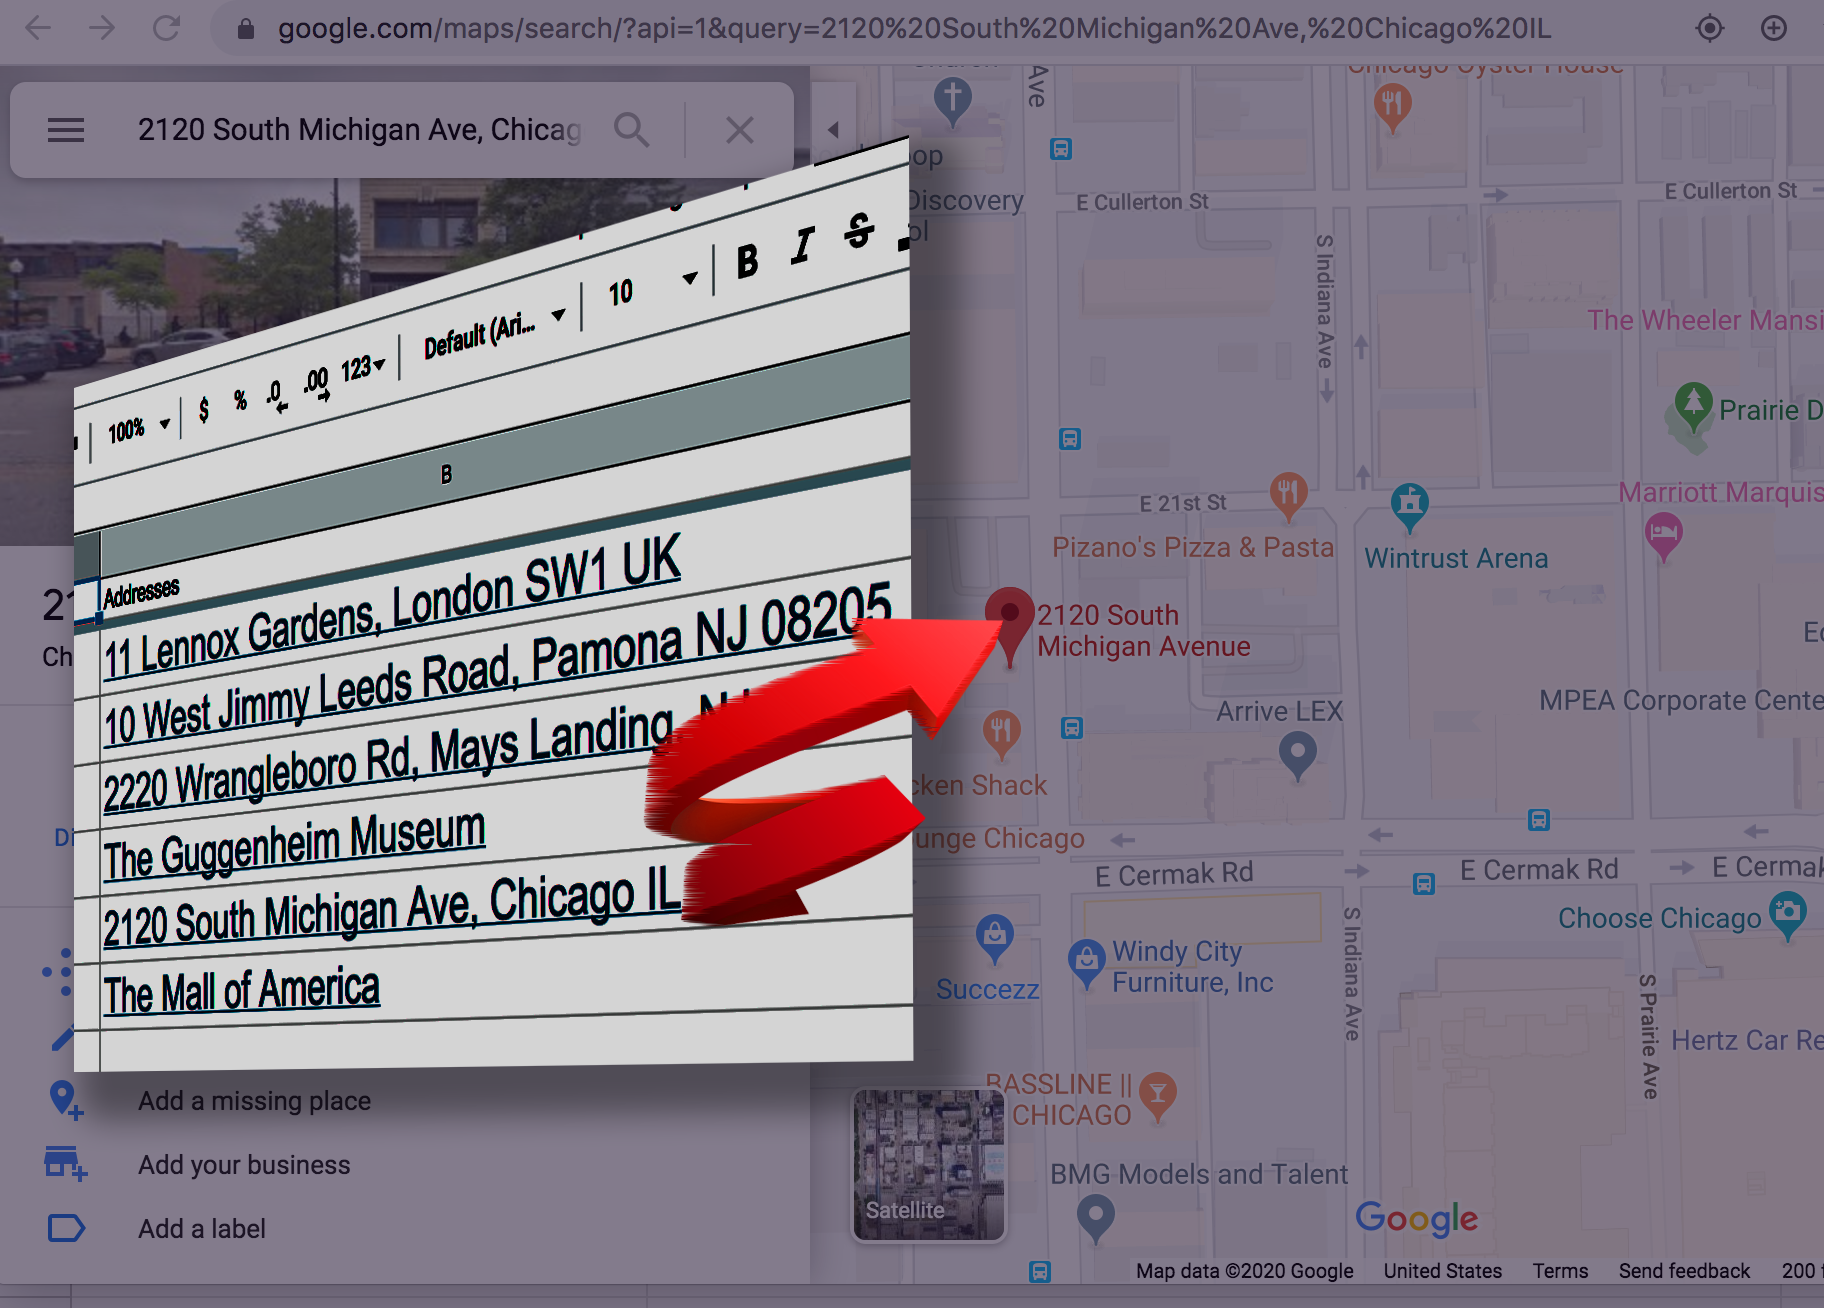Click the BMG Models and Talent marker
The height and width of the screenshot is (1308, 1824).
pos(1095,1216)
